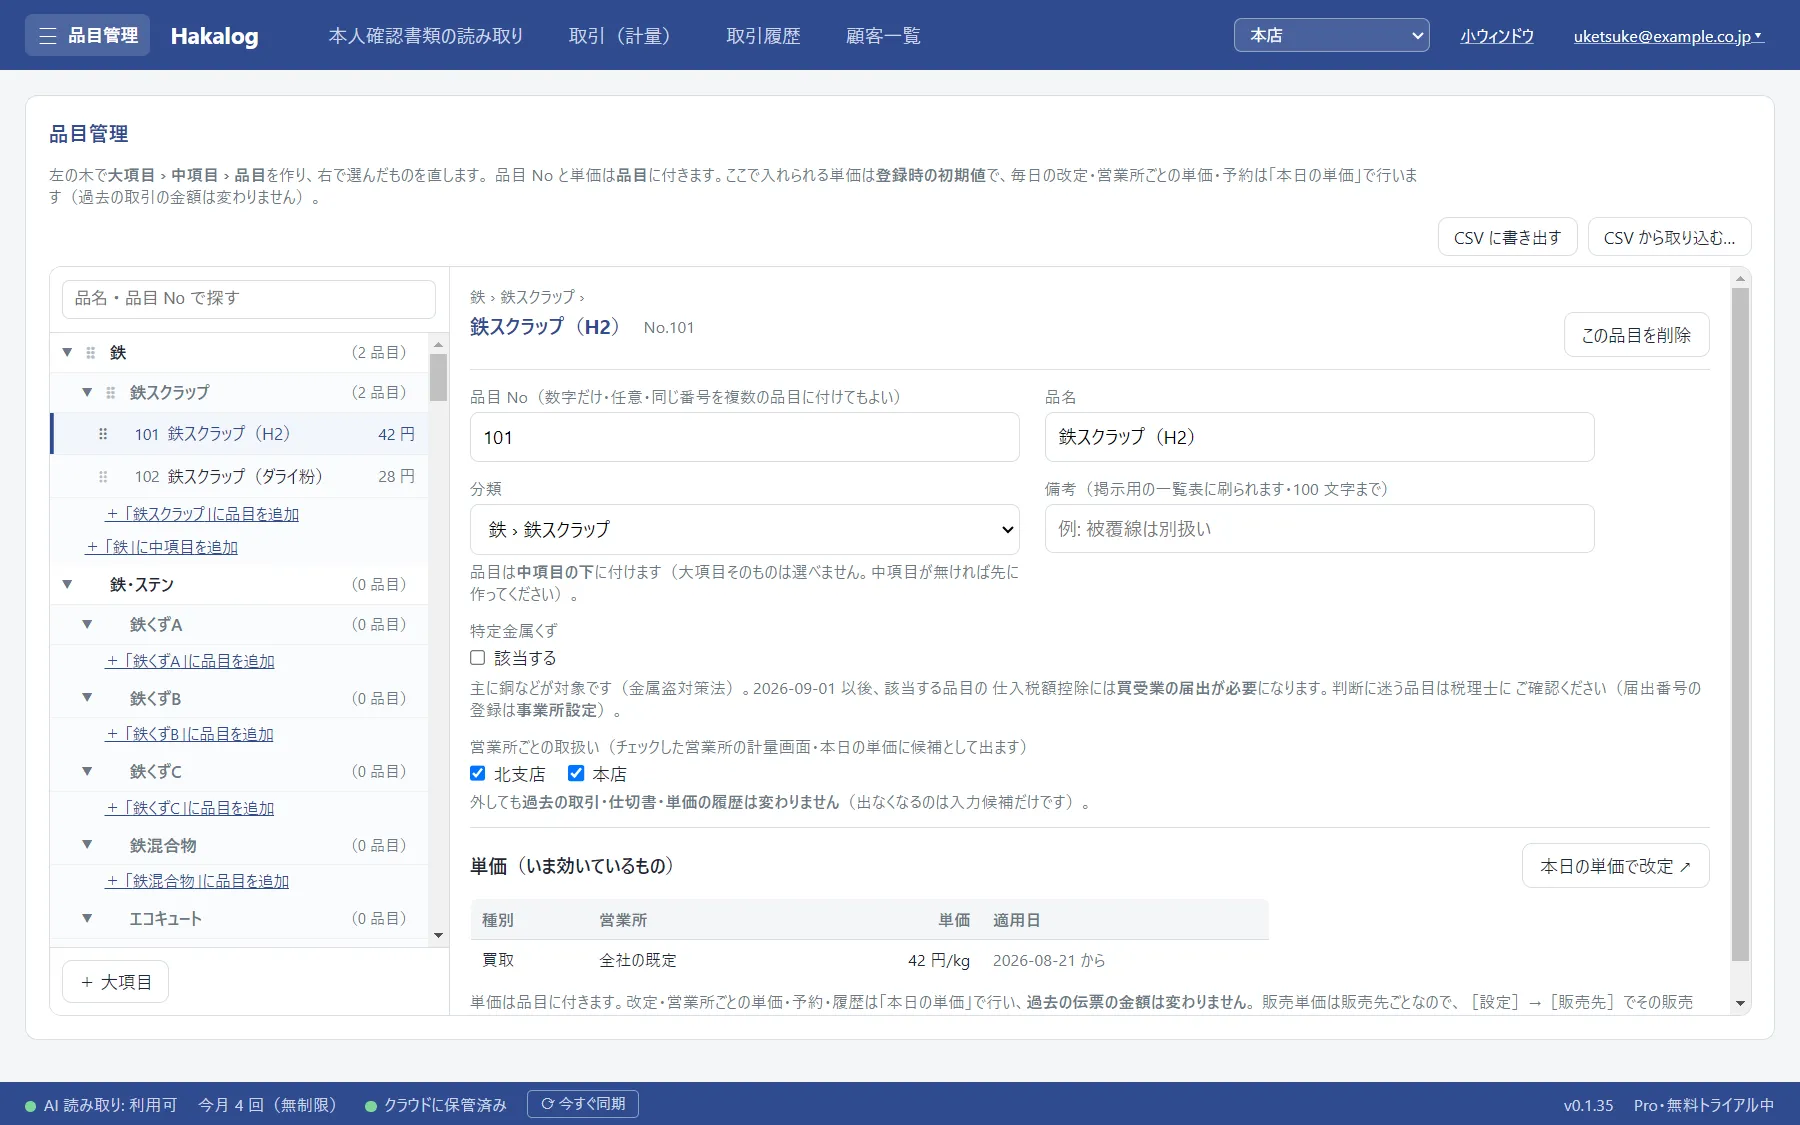The height and width of the screenshot is (1125, 1800).
Task: Focus the 品名・品目 No search box
Action: (249, 298)
